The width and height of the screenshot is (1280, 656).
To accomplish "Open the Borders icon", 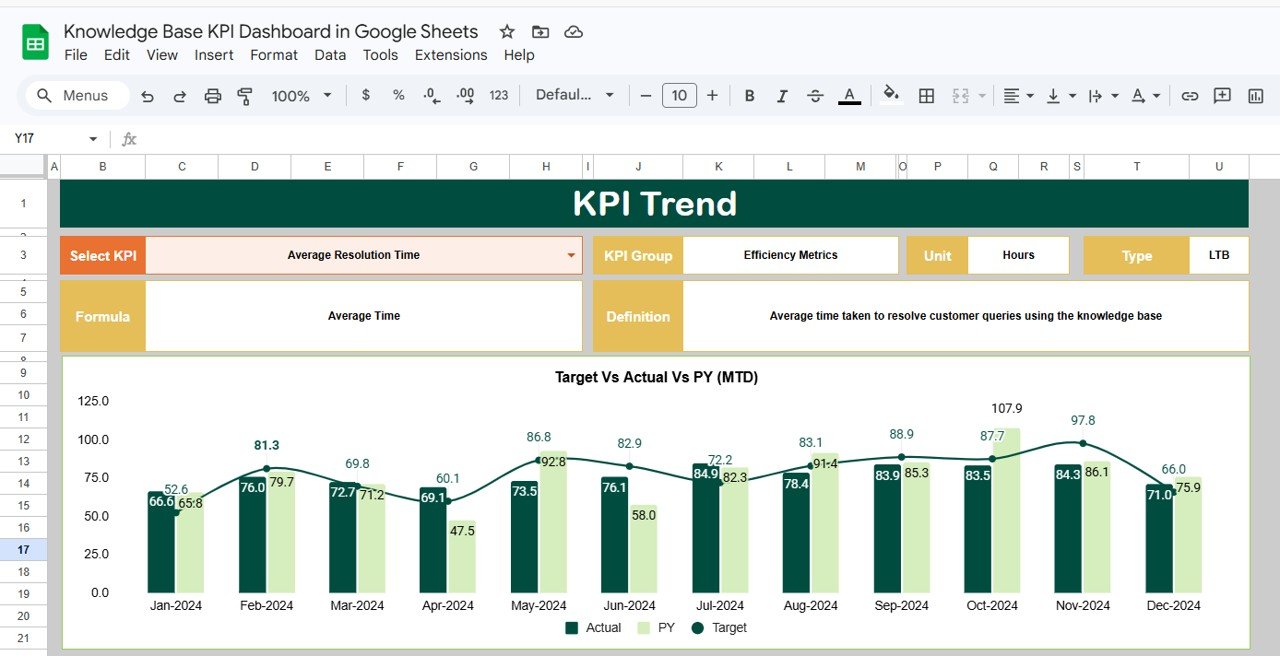I will (925, 95).
